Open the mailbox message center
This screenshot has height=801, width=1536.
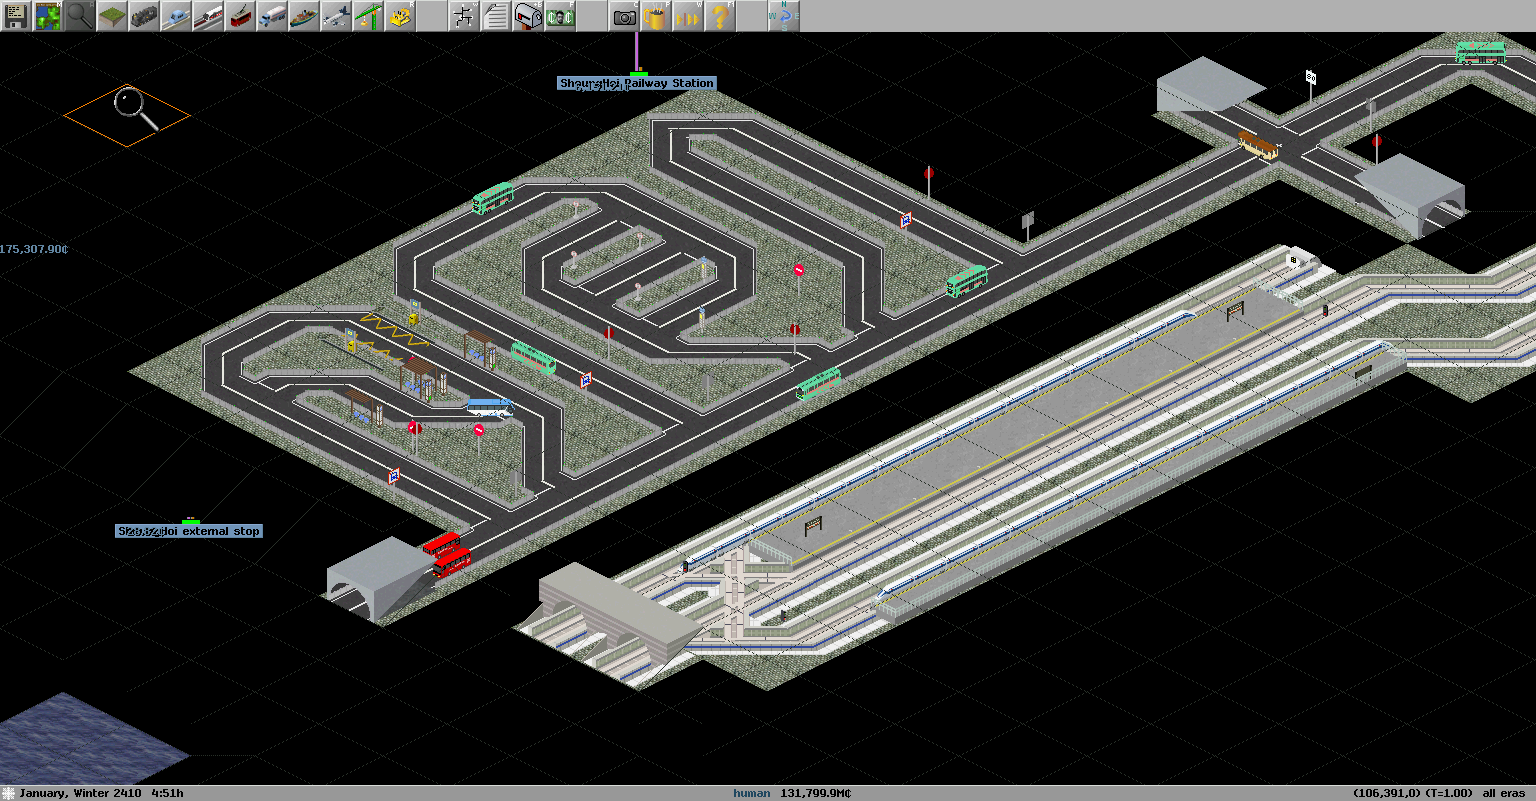[x=528, y=16]
